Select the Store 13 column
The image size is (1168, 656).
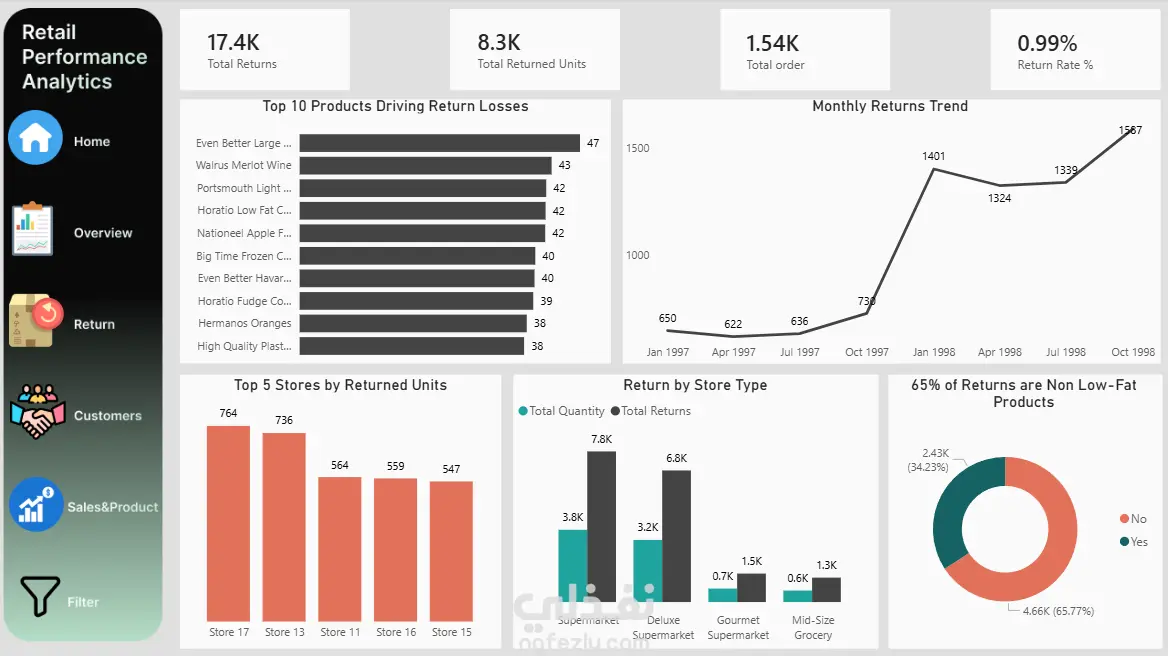pyautogui.click(x=284, y=527)
